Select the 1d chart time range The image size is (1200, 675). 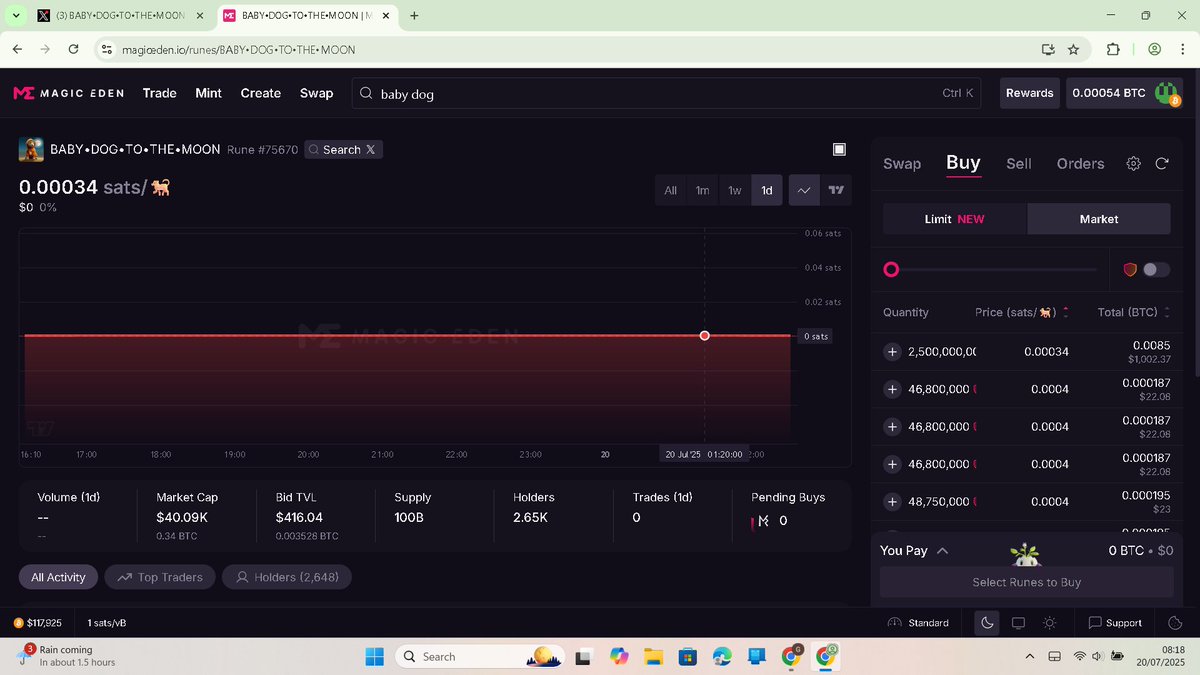(x=767, y=190)
